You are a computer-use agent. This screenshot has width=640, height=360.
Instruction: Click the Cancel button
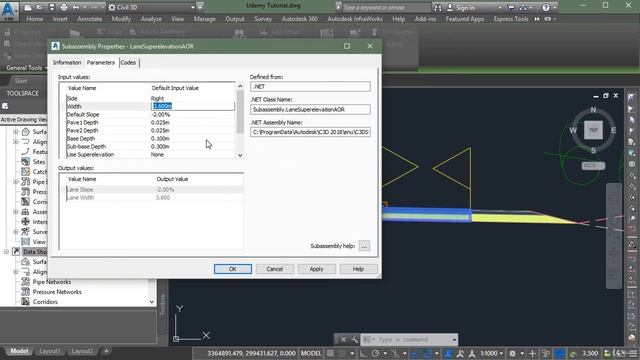pos(275,269)
